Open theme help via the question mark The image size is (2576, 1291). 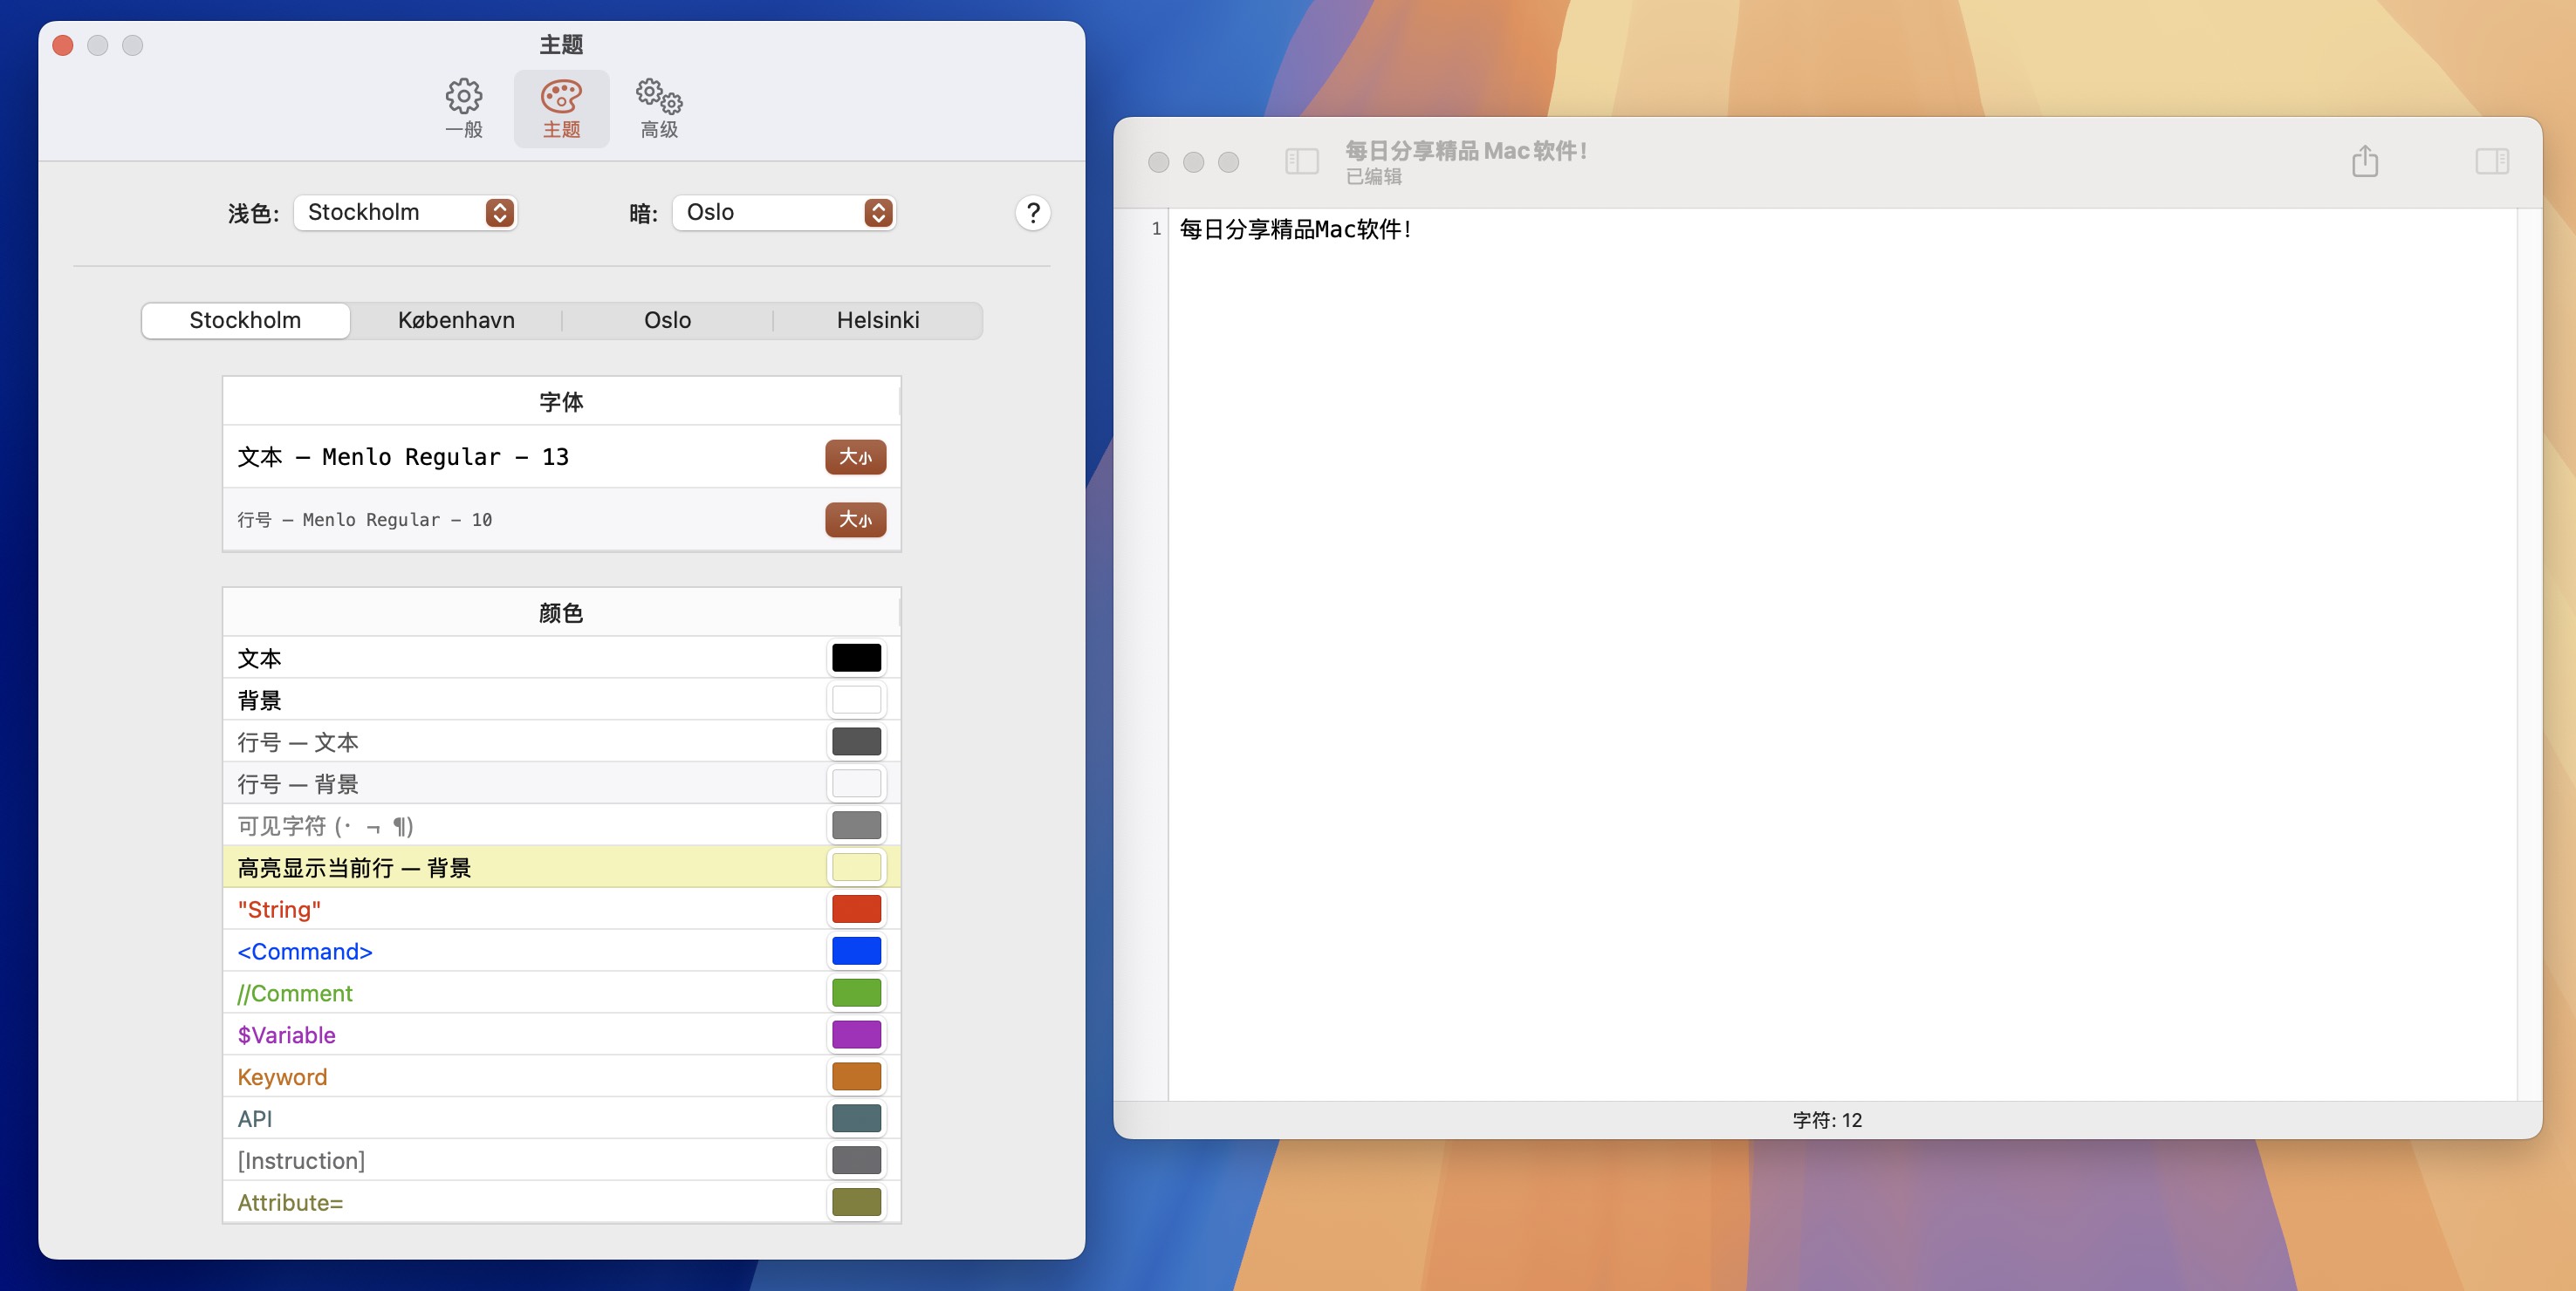[x=1033, y=212]
